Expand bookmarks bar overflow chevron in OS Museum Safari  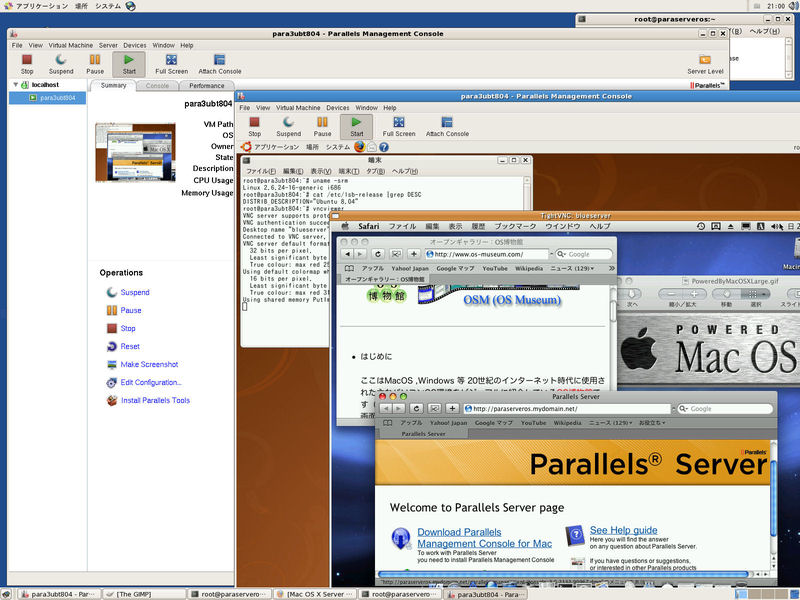coord(611,268)
